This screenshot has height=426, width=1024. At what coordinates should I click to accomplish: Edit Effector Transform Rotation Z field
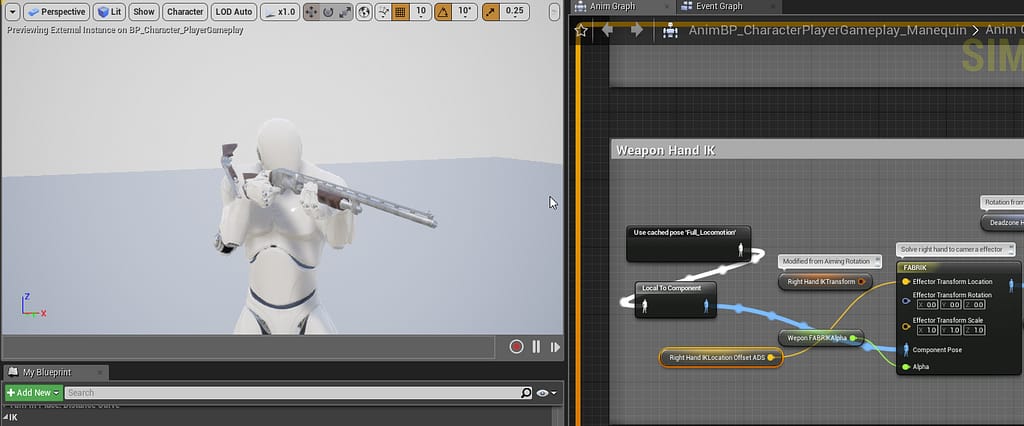click(x=974, y=304)
